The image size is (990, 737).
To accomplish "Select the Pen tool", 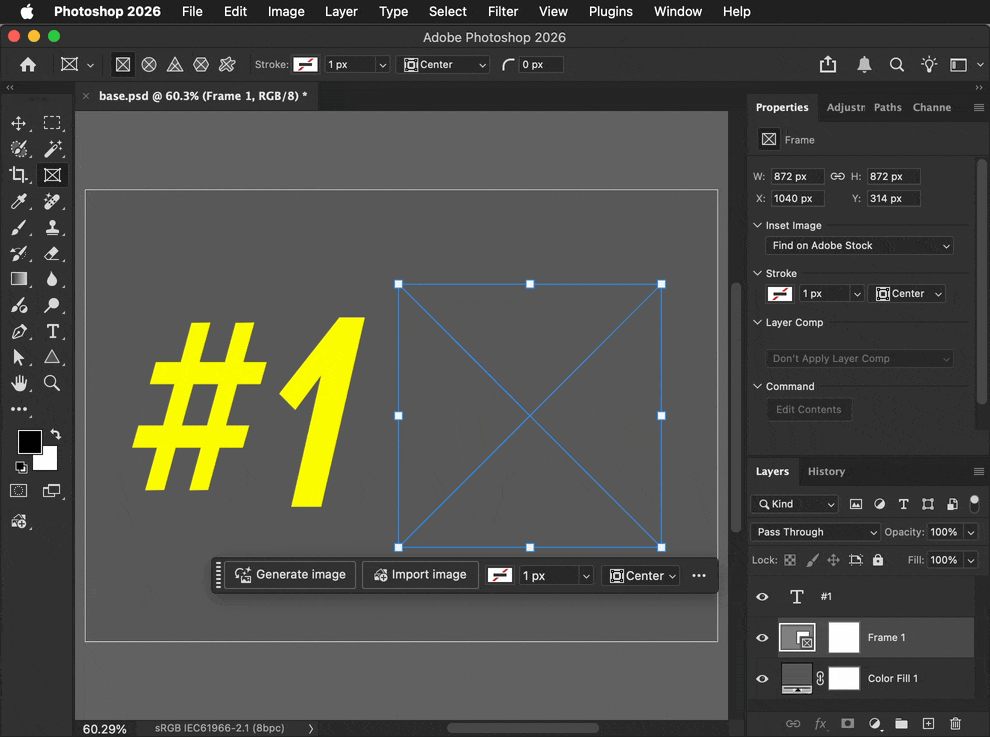I will [18, 332].
